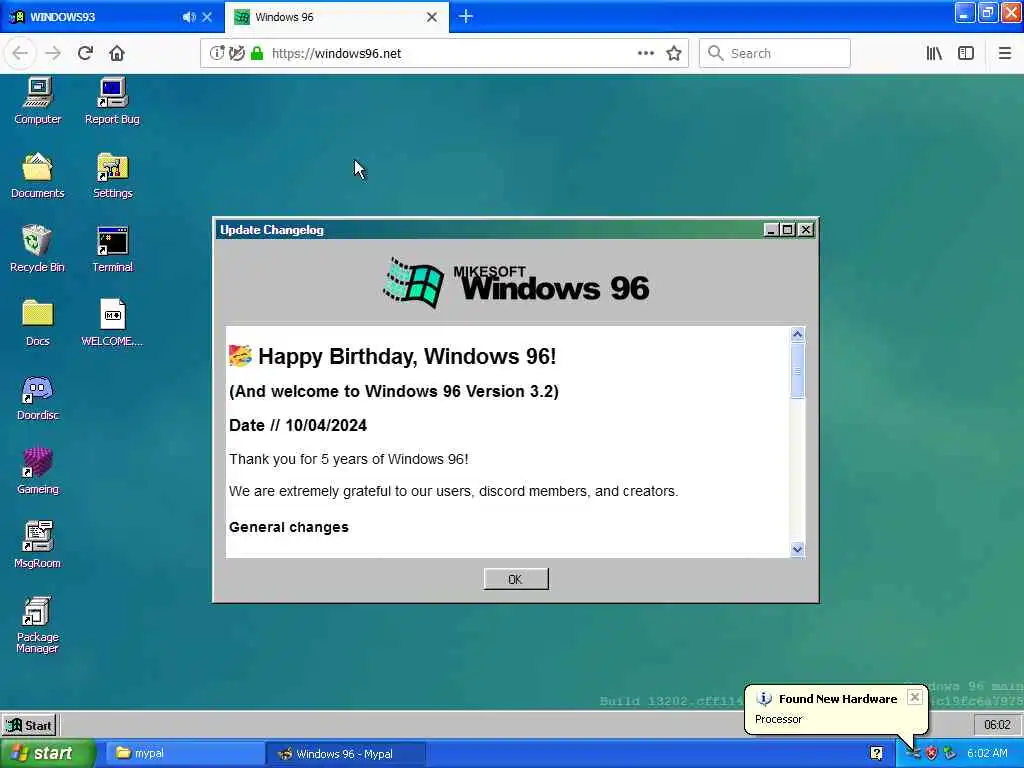
Task: Open page actions three-dot menu
Action: tap(646, 53)
